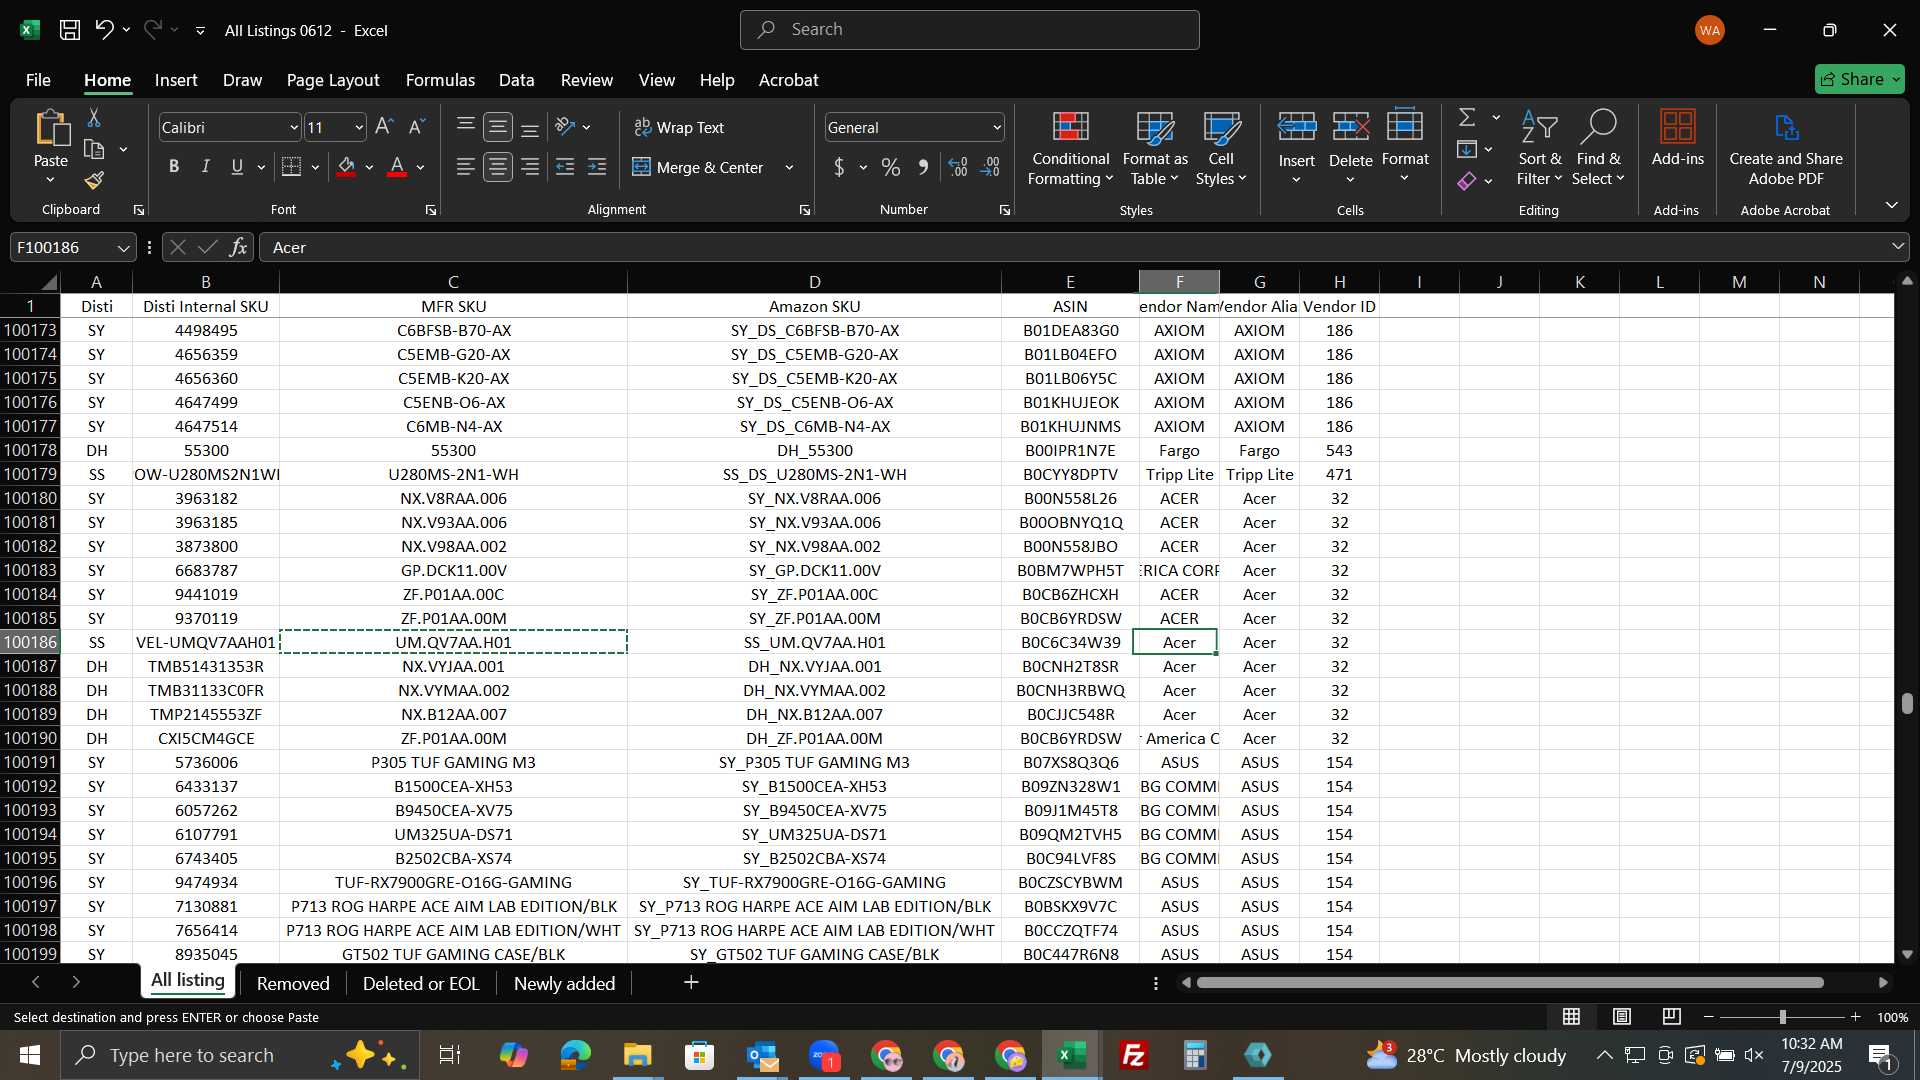Open the number format General dropdown
The height and width of the screenshot is (1080, 1920).
[x=996, y=127]
